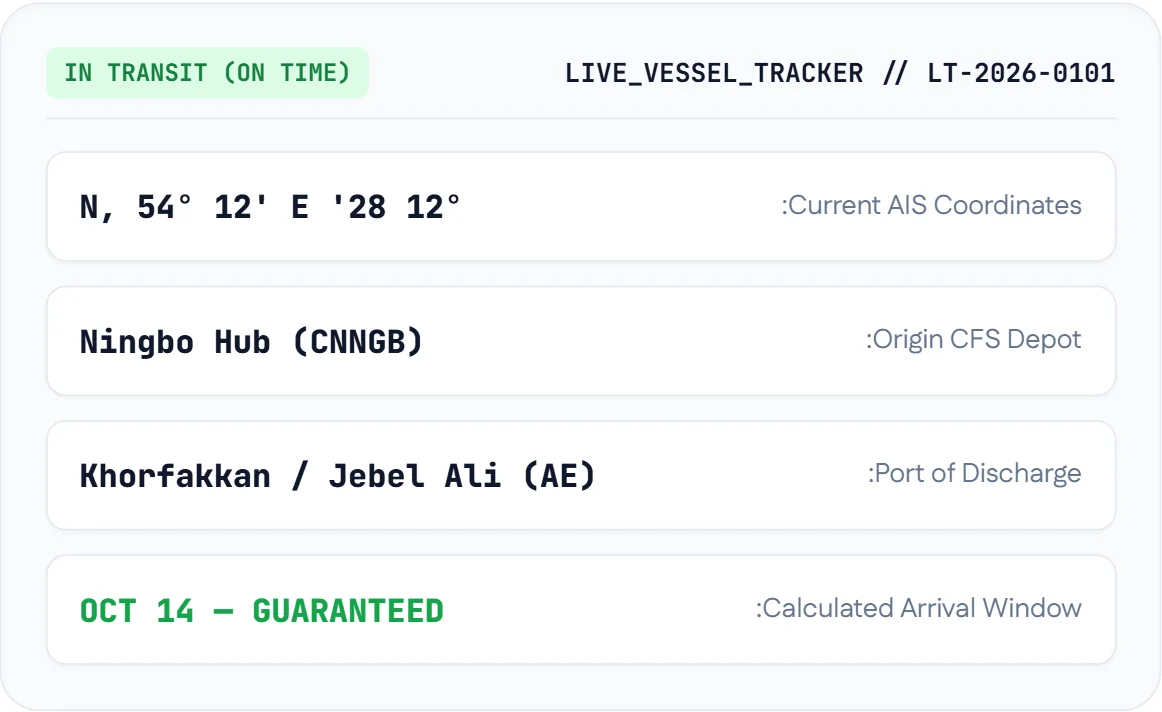Screen dimensions: 1162x712
Task: Select the Ningbo Hub depot name
Action: point(175,342)
